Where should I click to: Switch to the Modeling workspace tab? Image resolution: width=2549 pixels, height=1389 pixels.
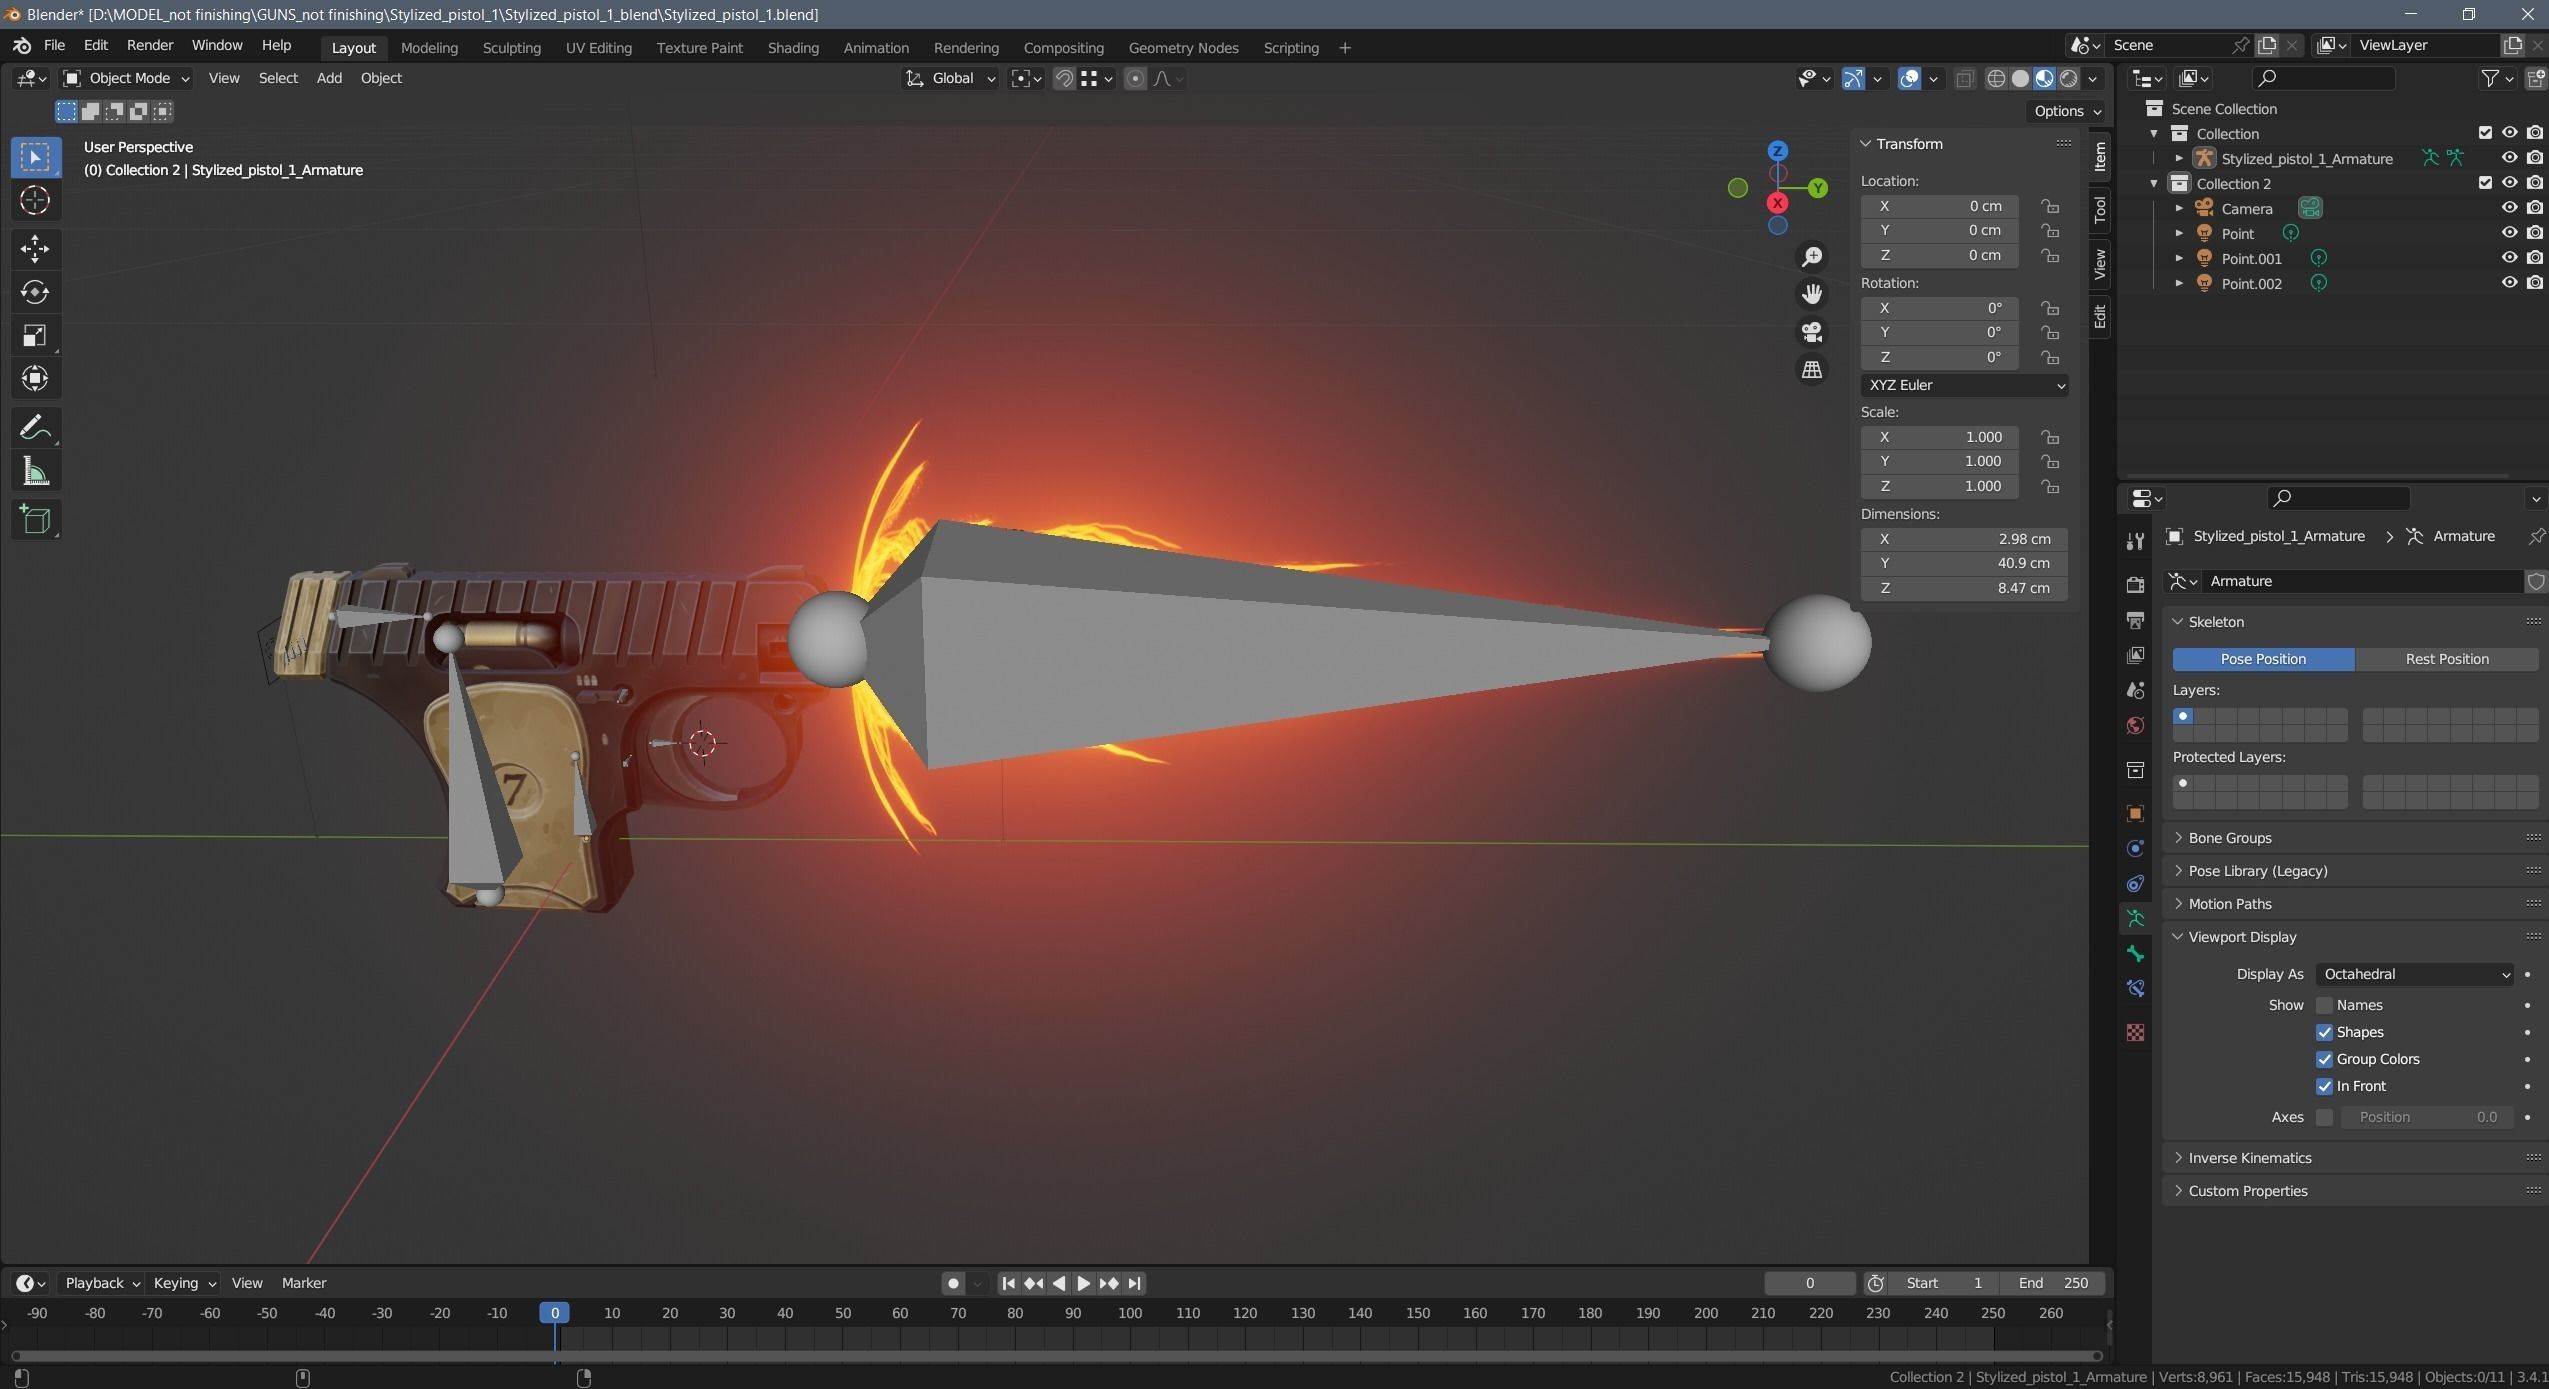[x=429, y=48]
